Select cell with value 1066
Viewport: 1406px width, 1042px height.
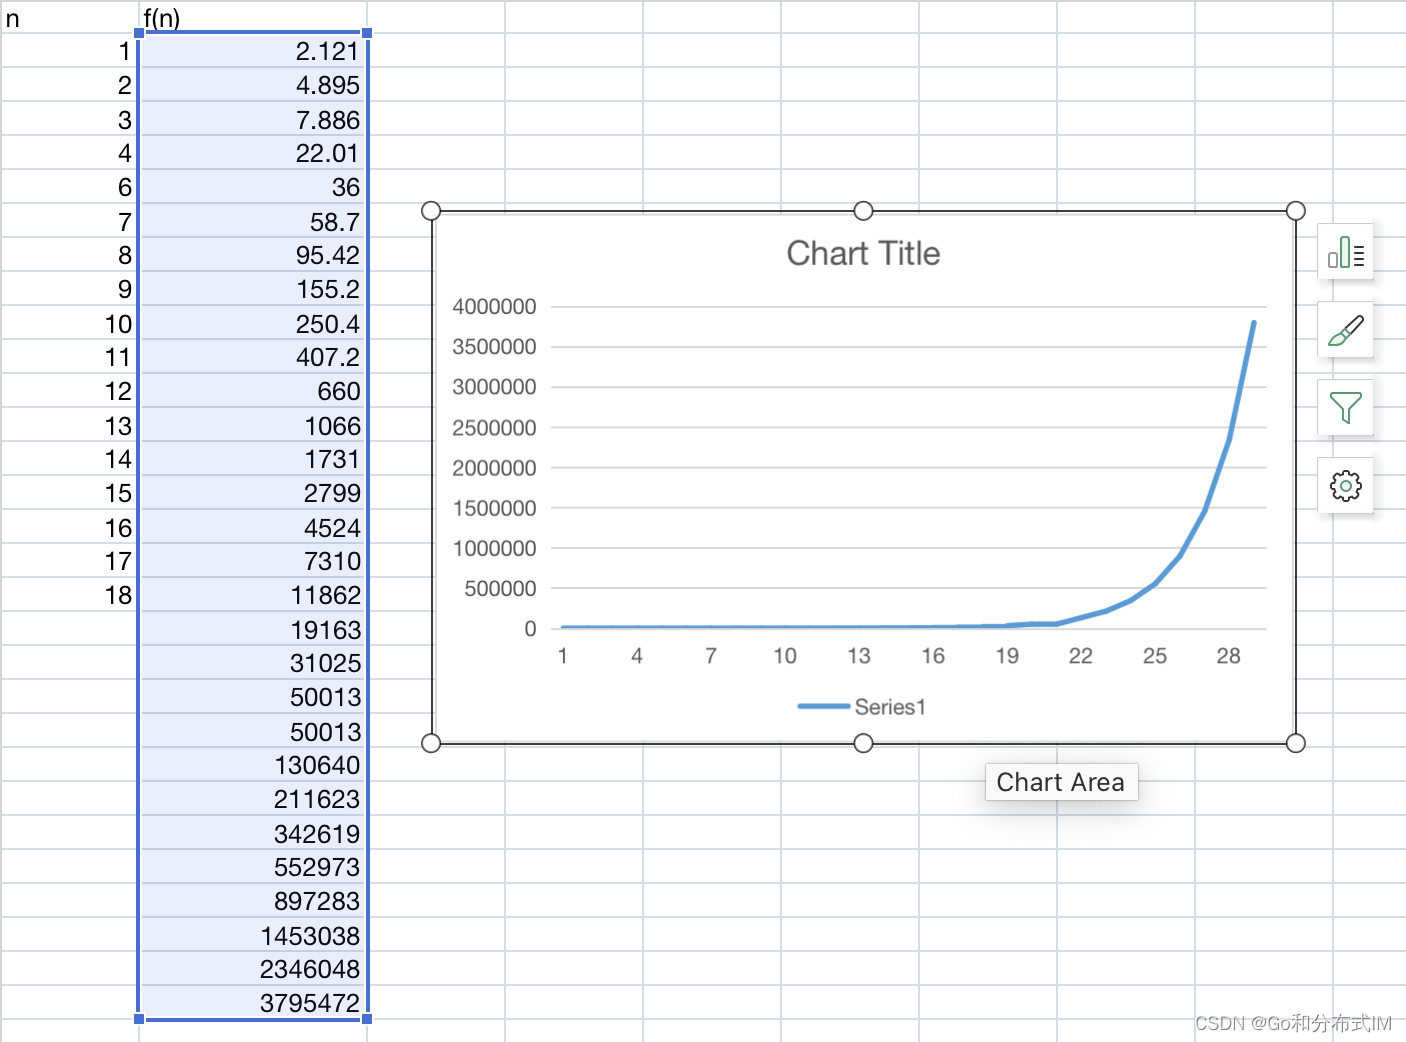(253, 425)
